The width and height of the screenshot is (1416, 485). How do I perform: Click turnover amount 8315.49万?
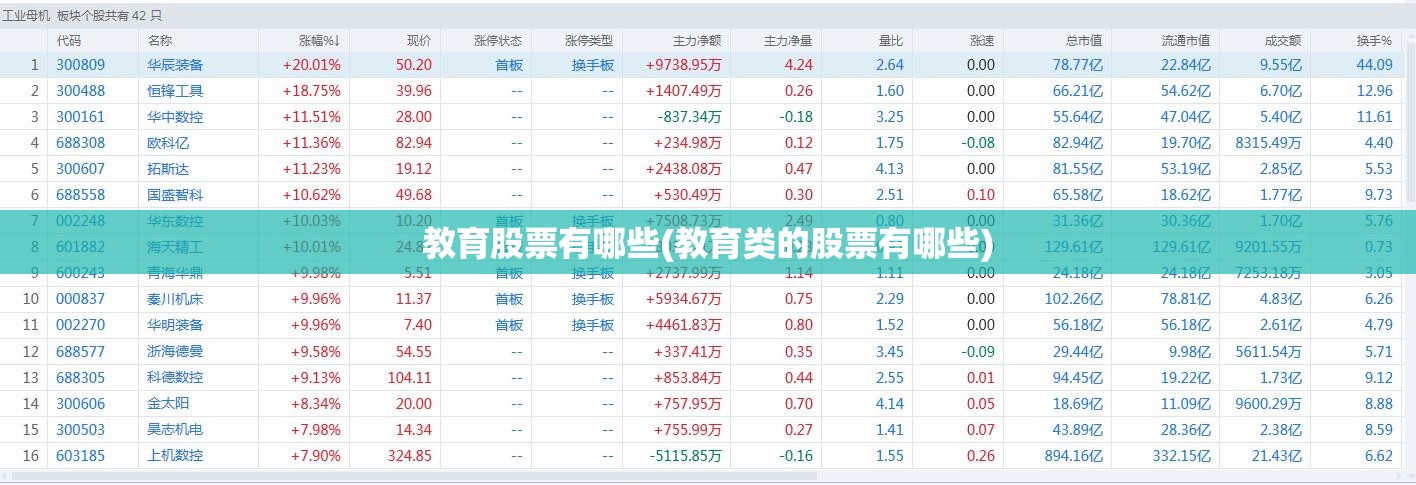point(1268,142)
